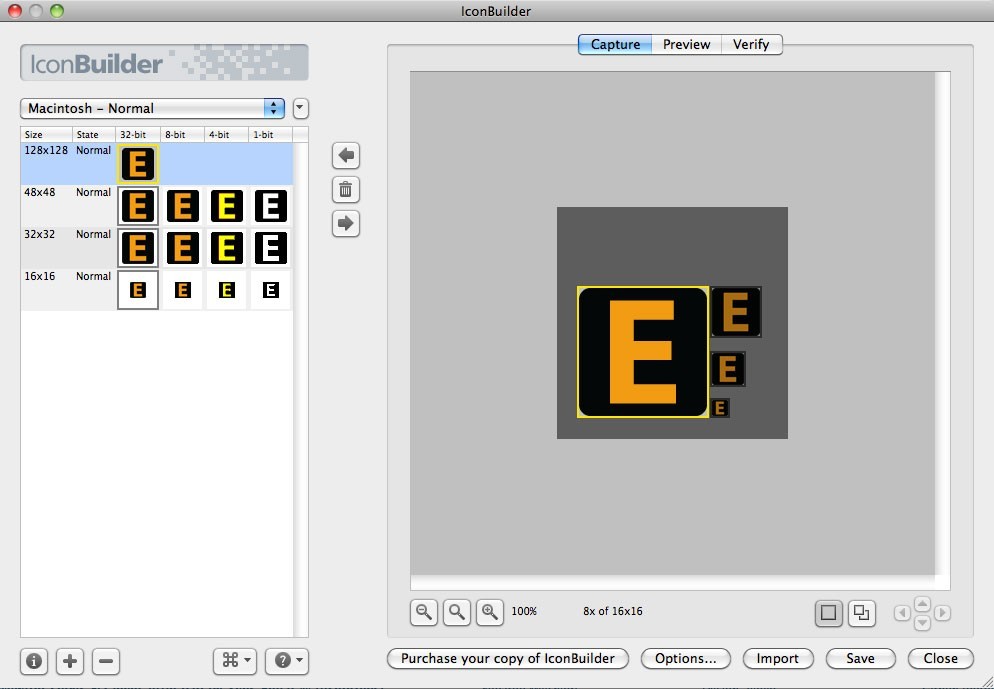Click the Size column header
The width and height of the screenshot is (994, 689).
(x=47, y=134)
